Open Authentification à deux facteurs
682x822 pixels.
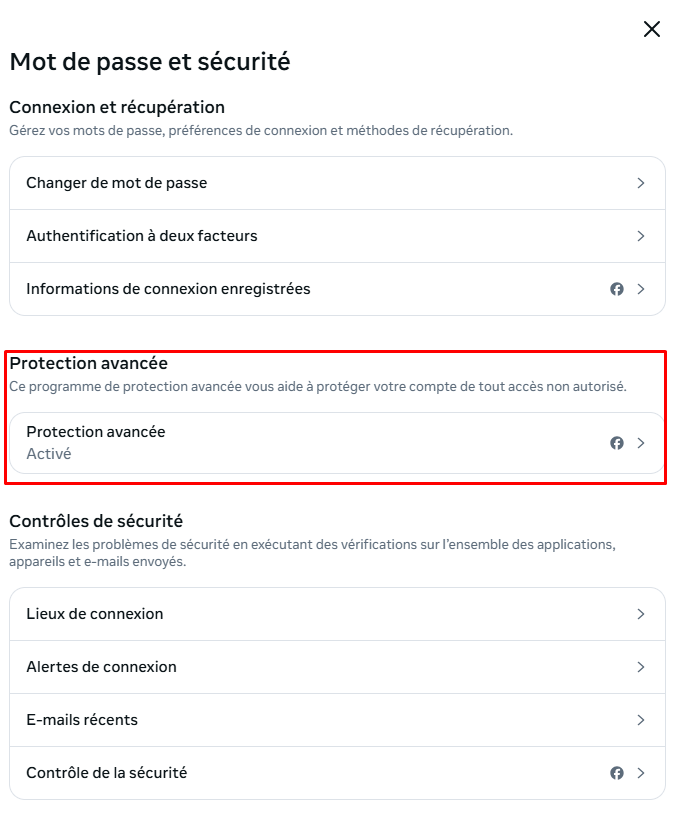[x=338, y=236]
